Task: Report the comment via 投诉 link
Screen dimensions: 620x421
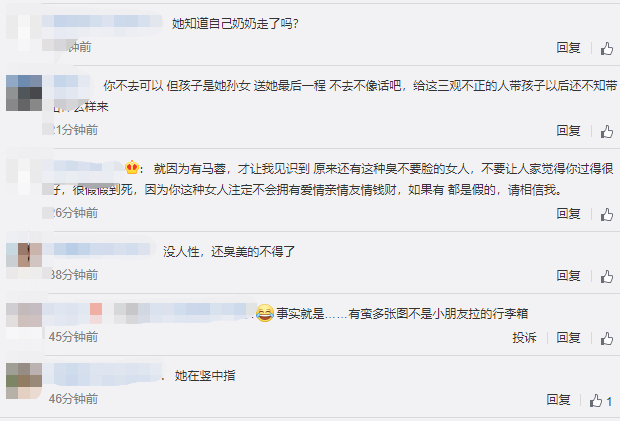Action: [x=524, y=338]
